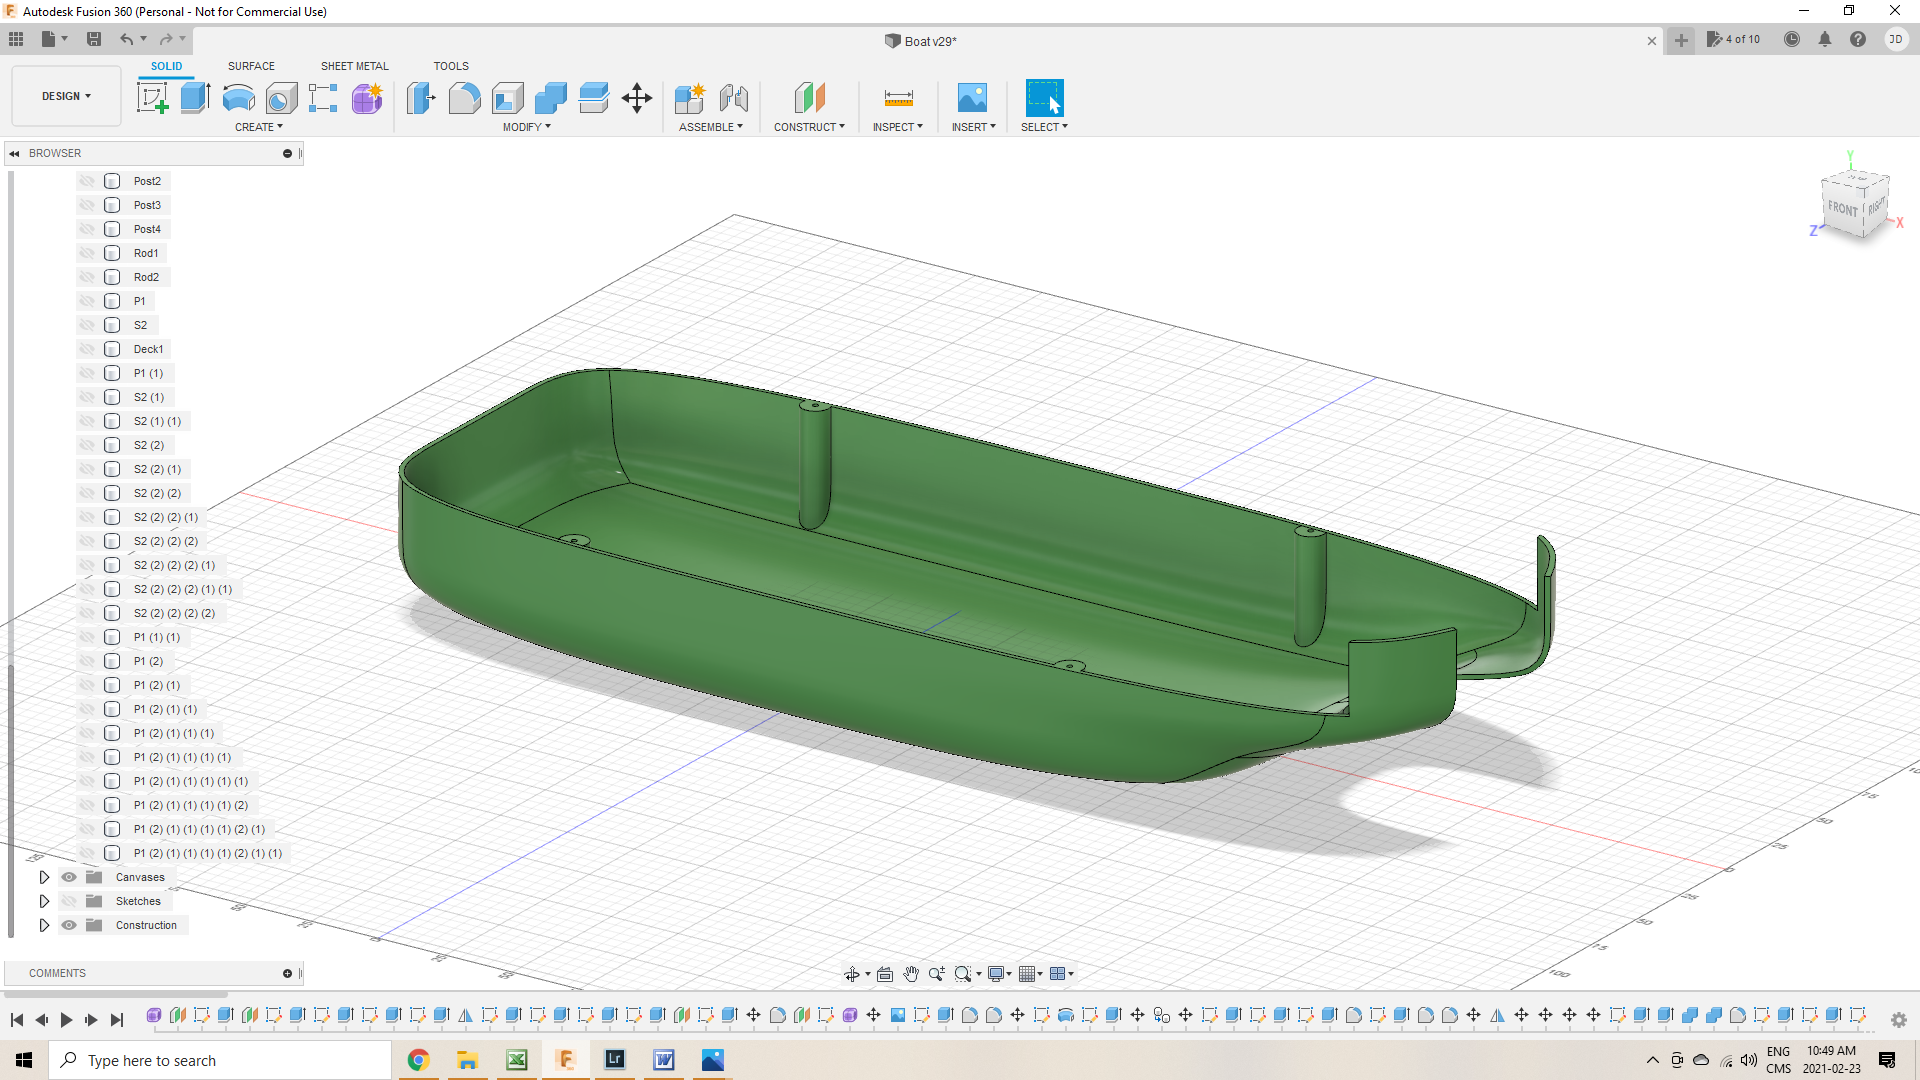
Task: Click the Pan hand tool
Action: (x=911, y=974)
